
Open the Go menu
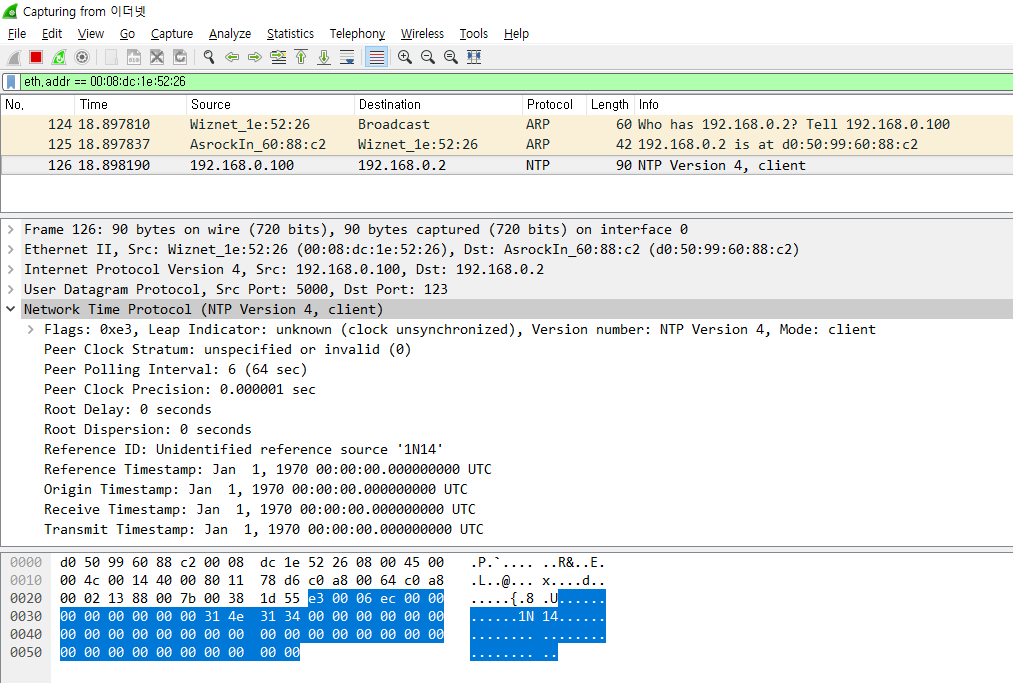pyautogui.click(x=127, y=34)
